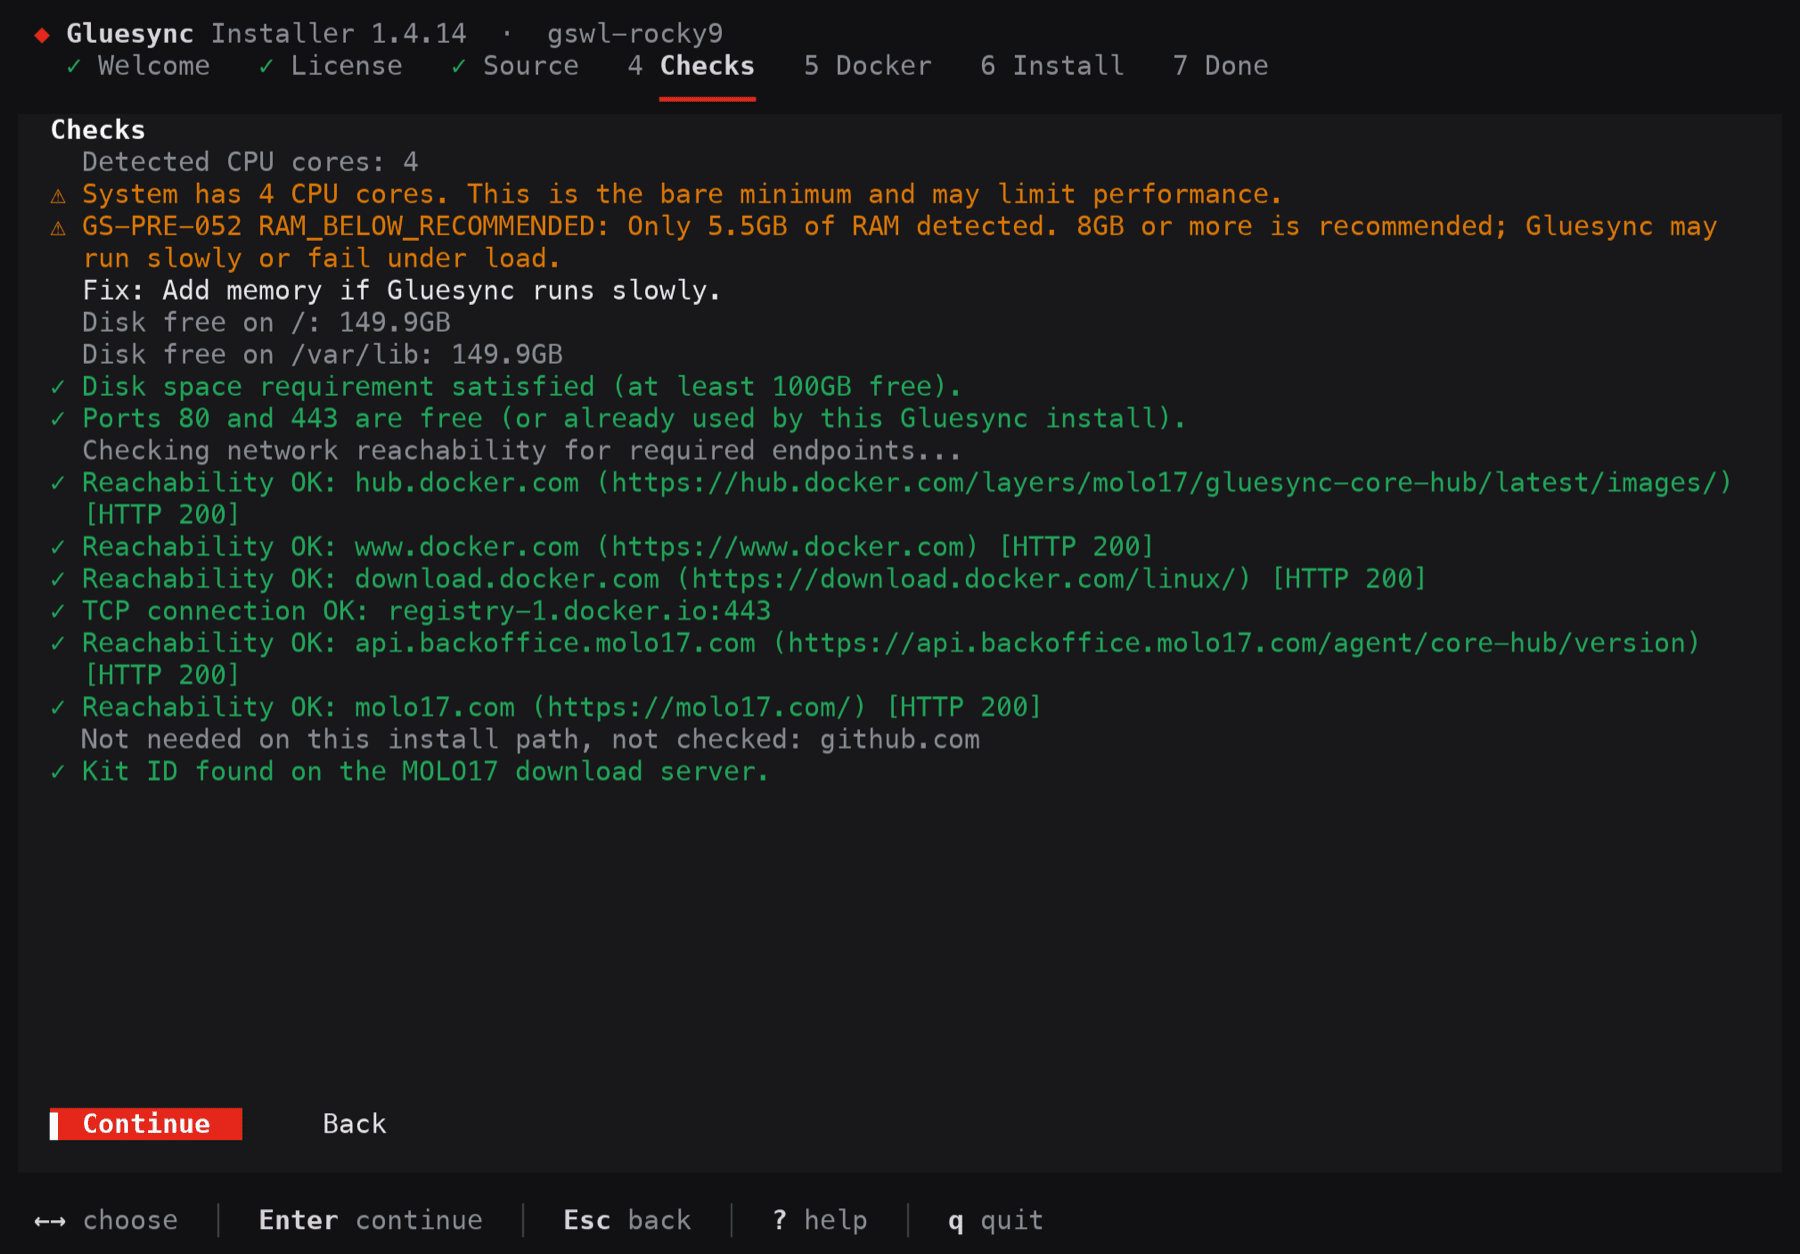Click the 'not checked: github.com' line
This screenshot has width=1800, height=1254.
point(530,740)
